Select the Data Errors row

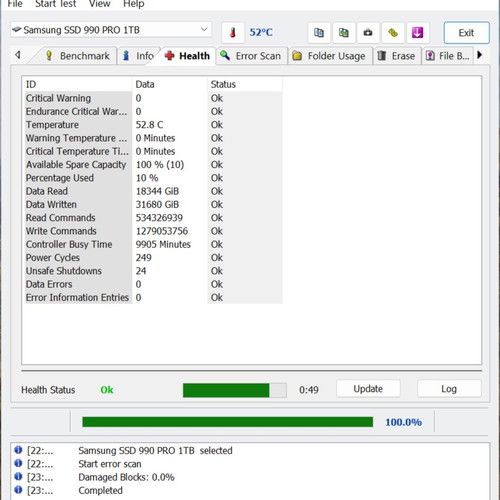coord(153,284)
